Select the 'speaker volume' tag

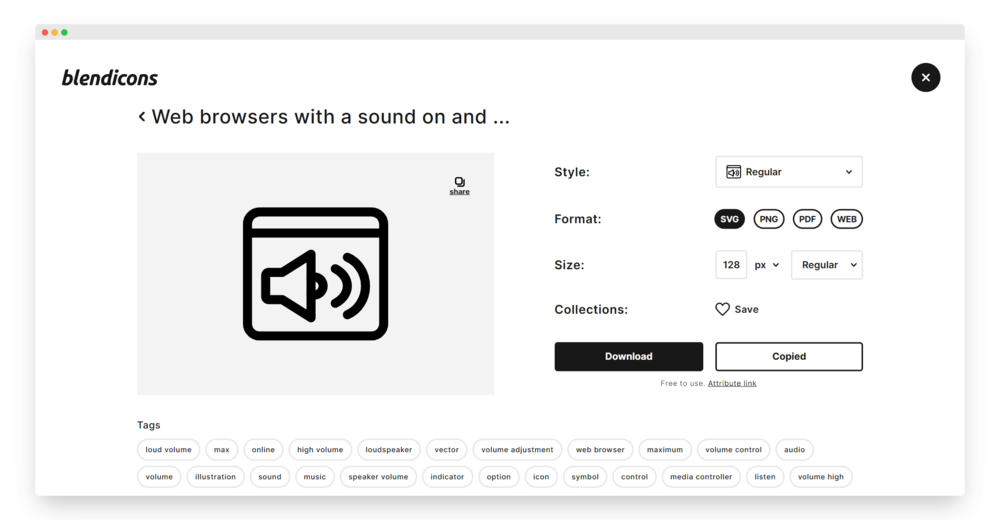click(x=378, y=477)
